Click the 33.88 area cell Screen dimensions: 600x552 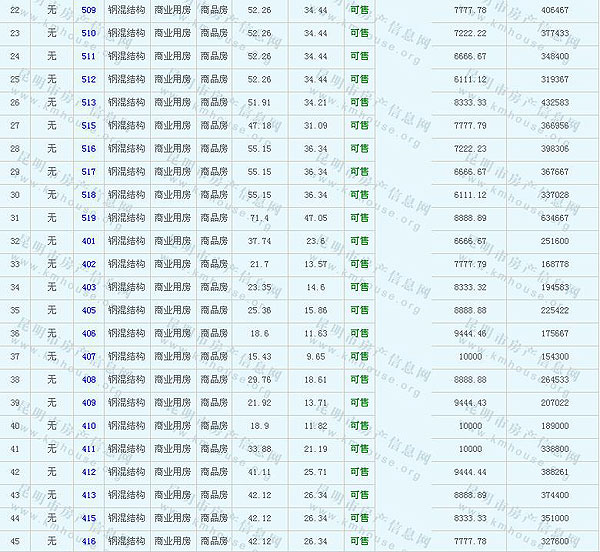pyautogui.click(x=259, y=449)
